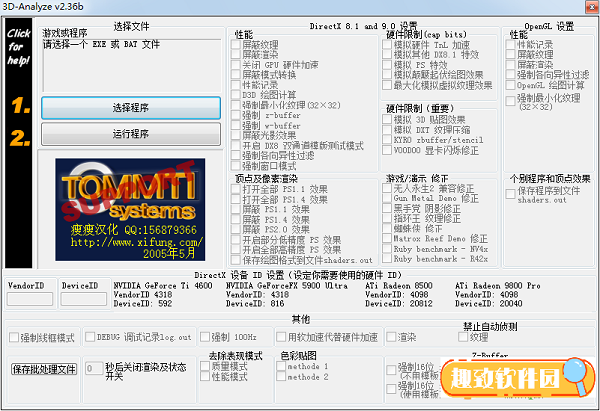This screenshot has height=411, width=600.
Task: Enable 关闭 GPU 硬件加速 checkbox
Action: tap(237, 65)
